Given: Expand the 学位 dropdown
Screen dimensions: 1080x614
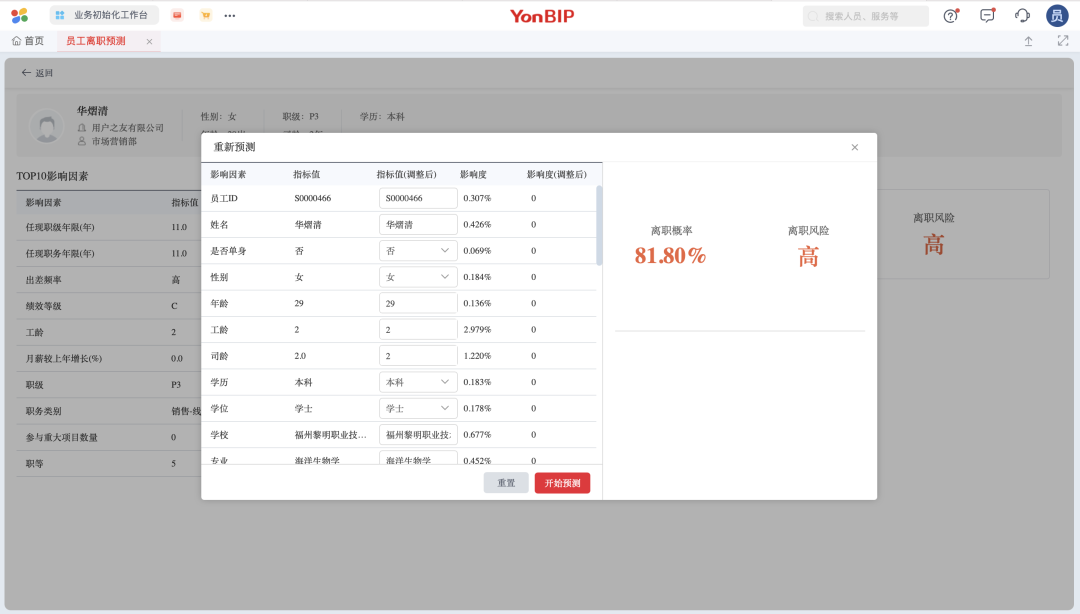Looking at the screenshot, I should 418,409.
